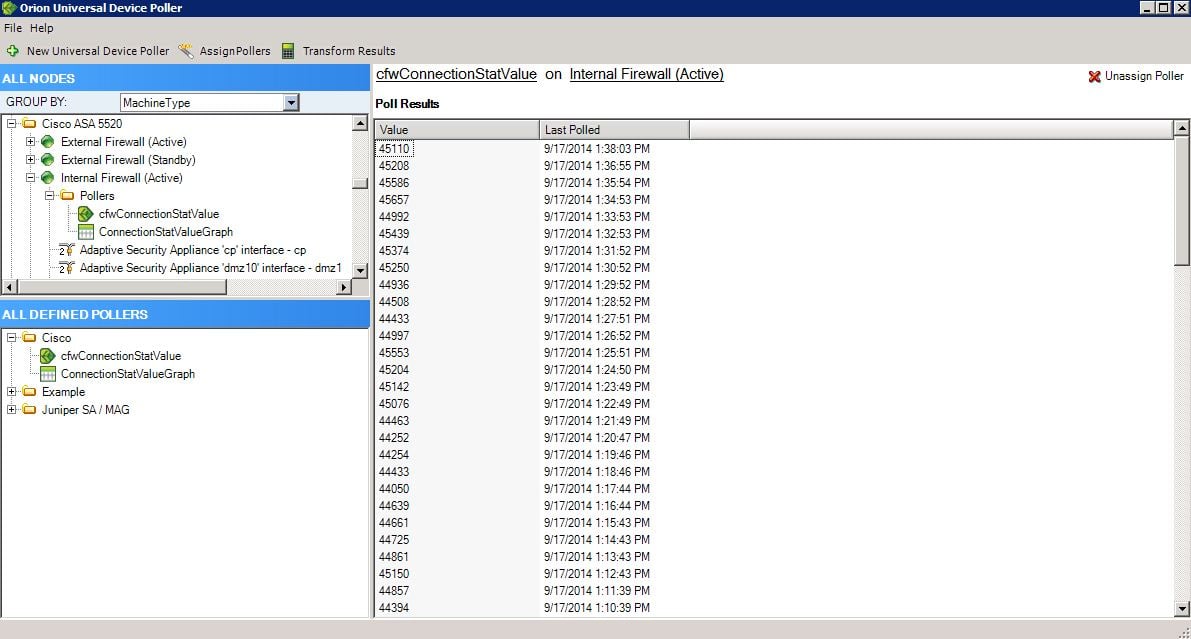Select External Firewall (Standby) tree item
This screenshot has width=1191, height=639.
point(128,160)
